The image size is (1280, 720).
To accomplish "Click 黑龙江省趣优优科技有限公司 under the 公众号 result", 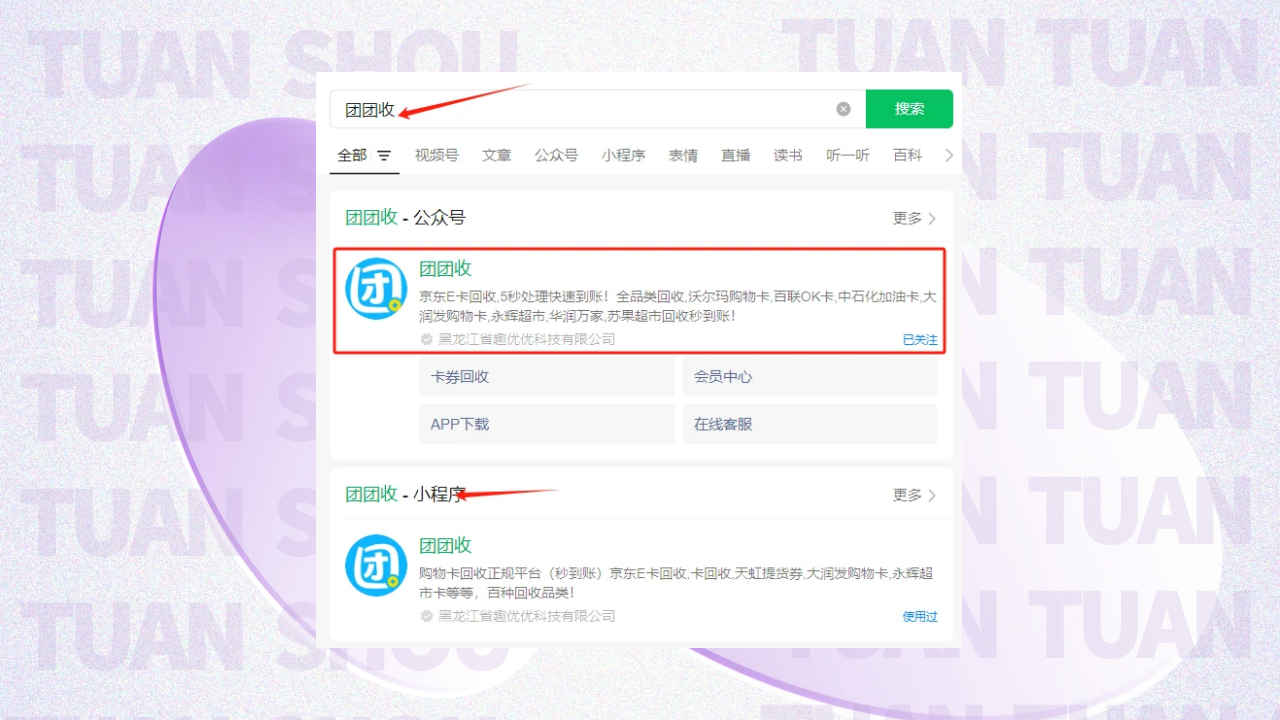I will pos(527,340).
